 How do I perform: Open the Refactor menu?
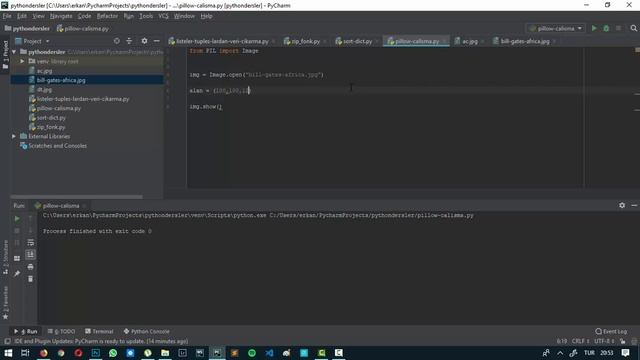pos(107,16)
